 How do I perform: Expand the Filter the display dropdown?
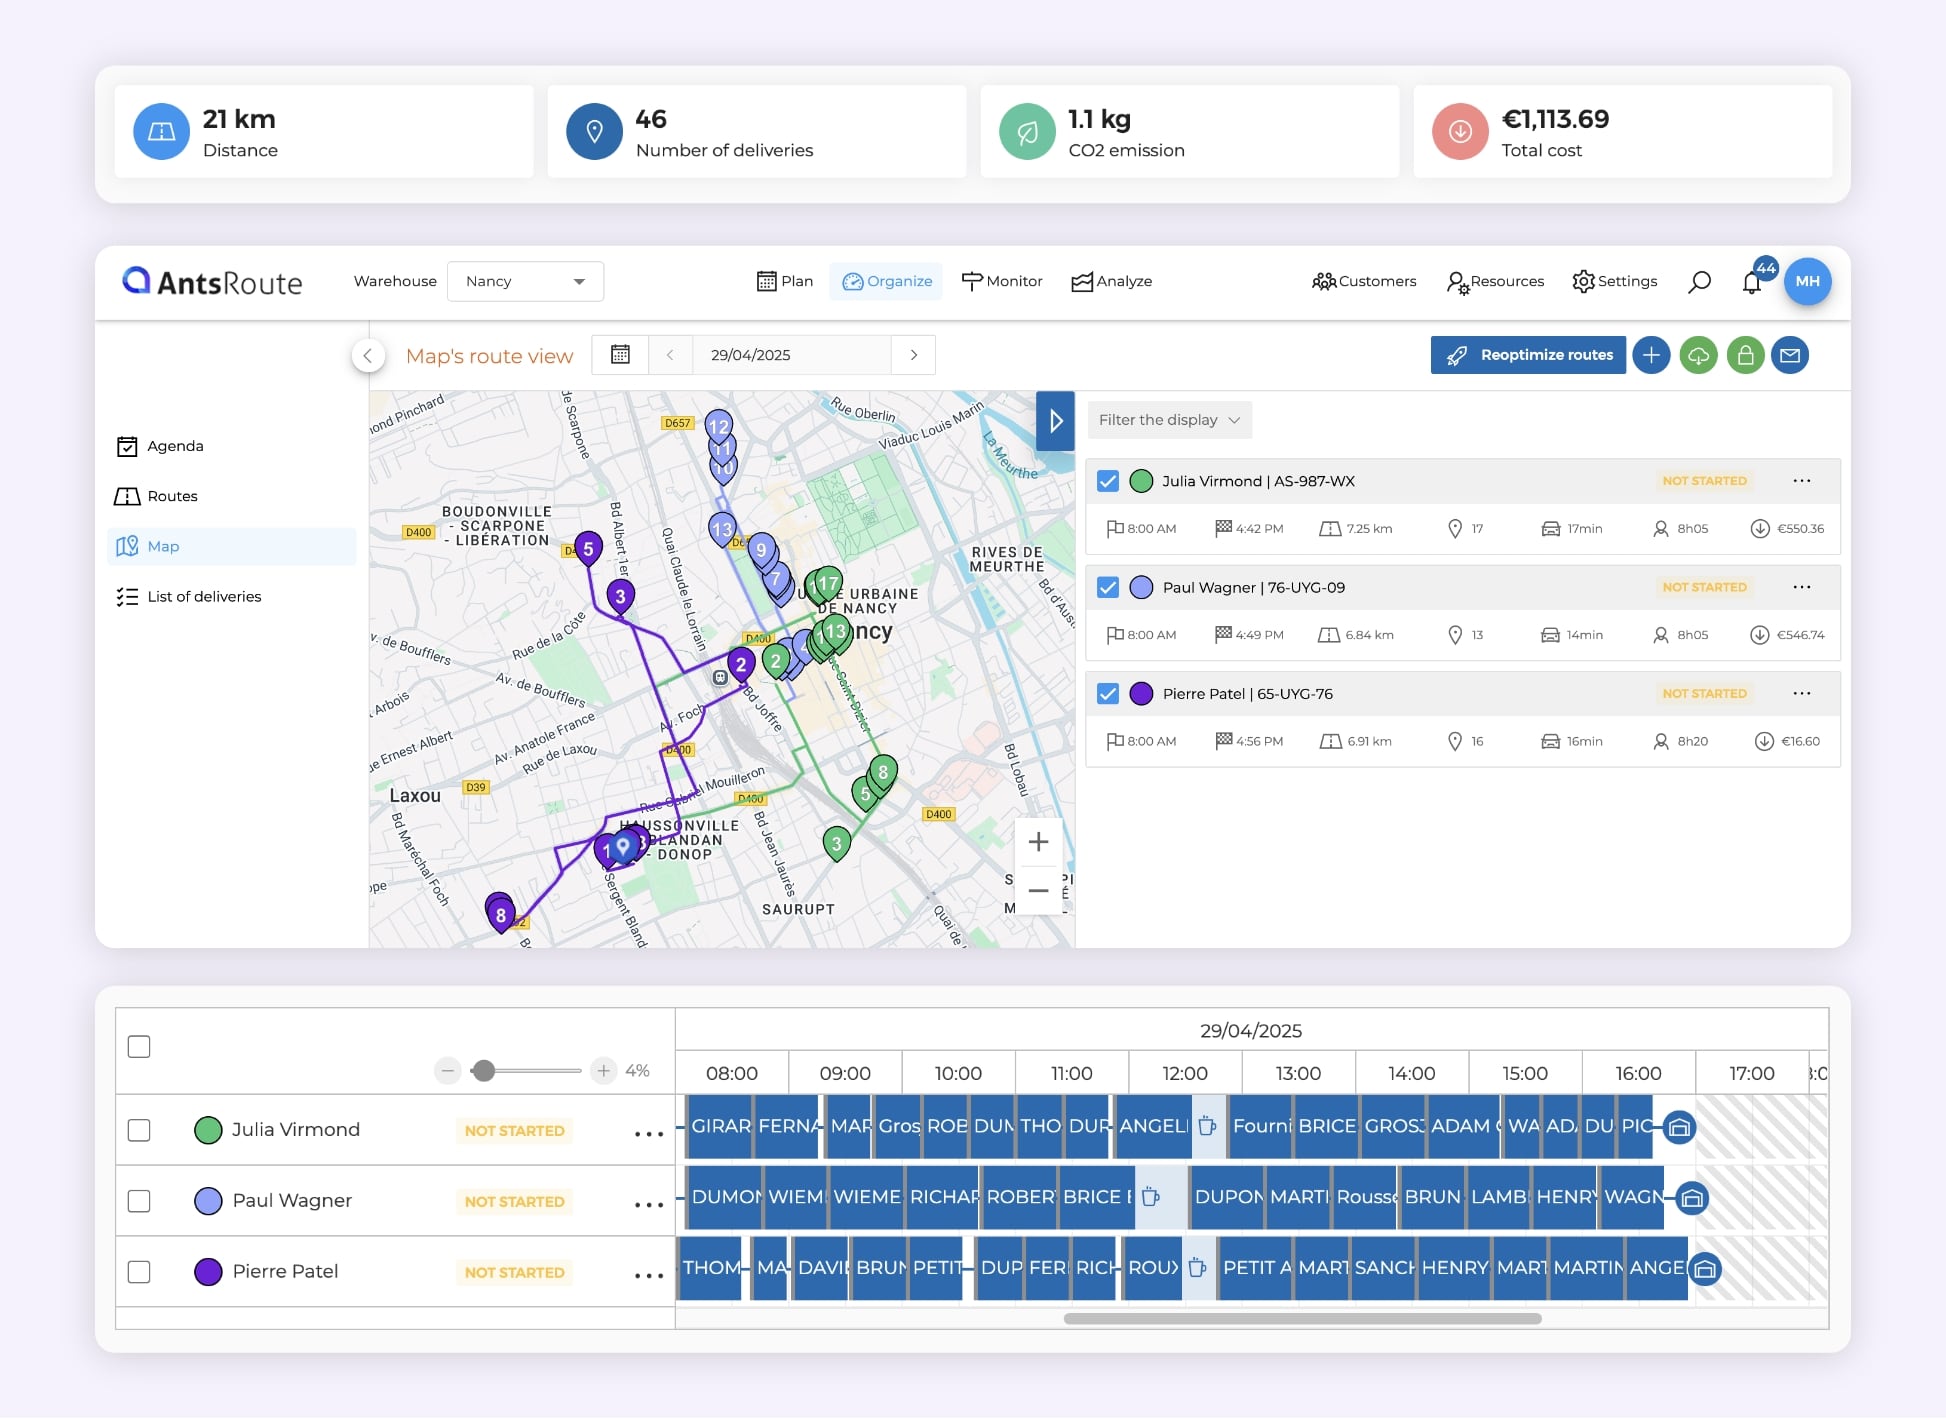pyautogui.click(x=1169, y=419)
